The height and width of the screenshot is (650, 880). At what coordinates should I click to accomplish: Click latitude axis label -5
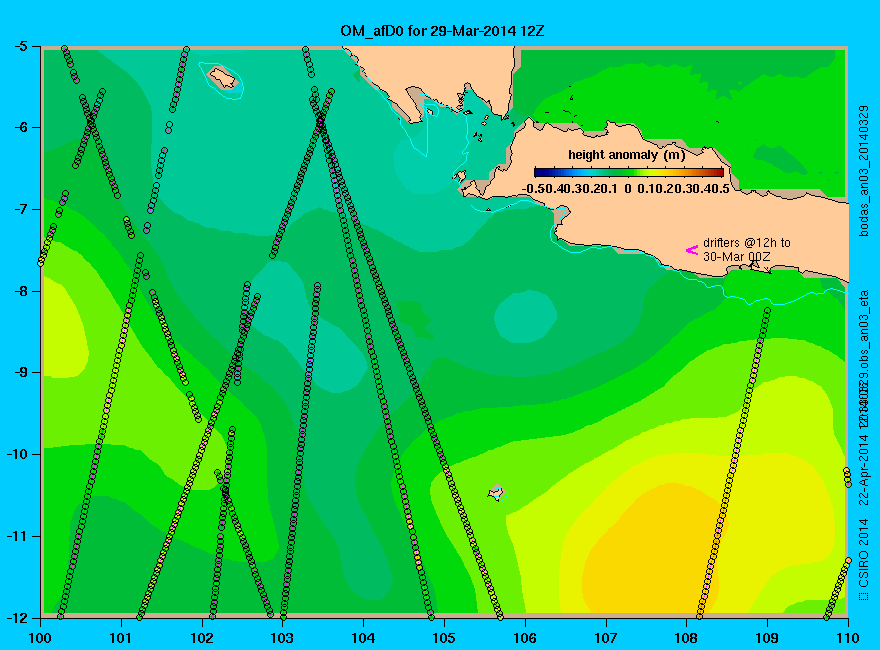pos(20,45)
